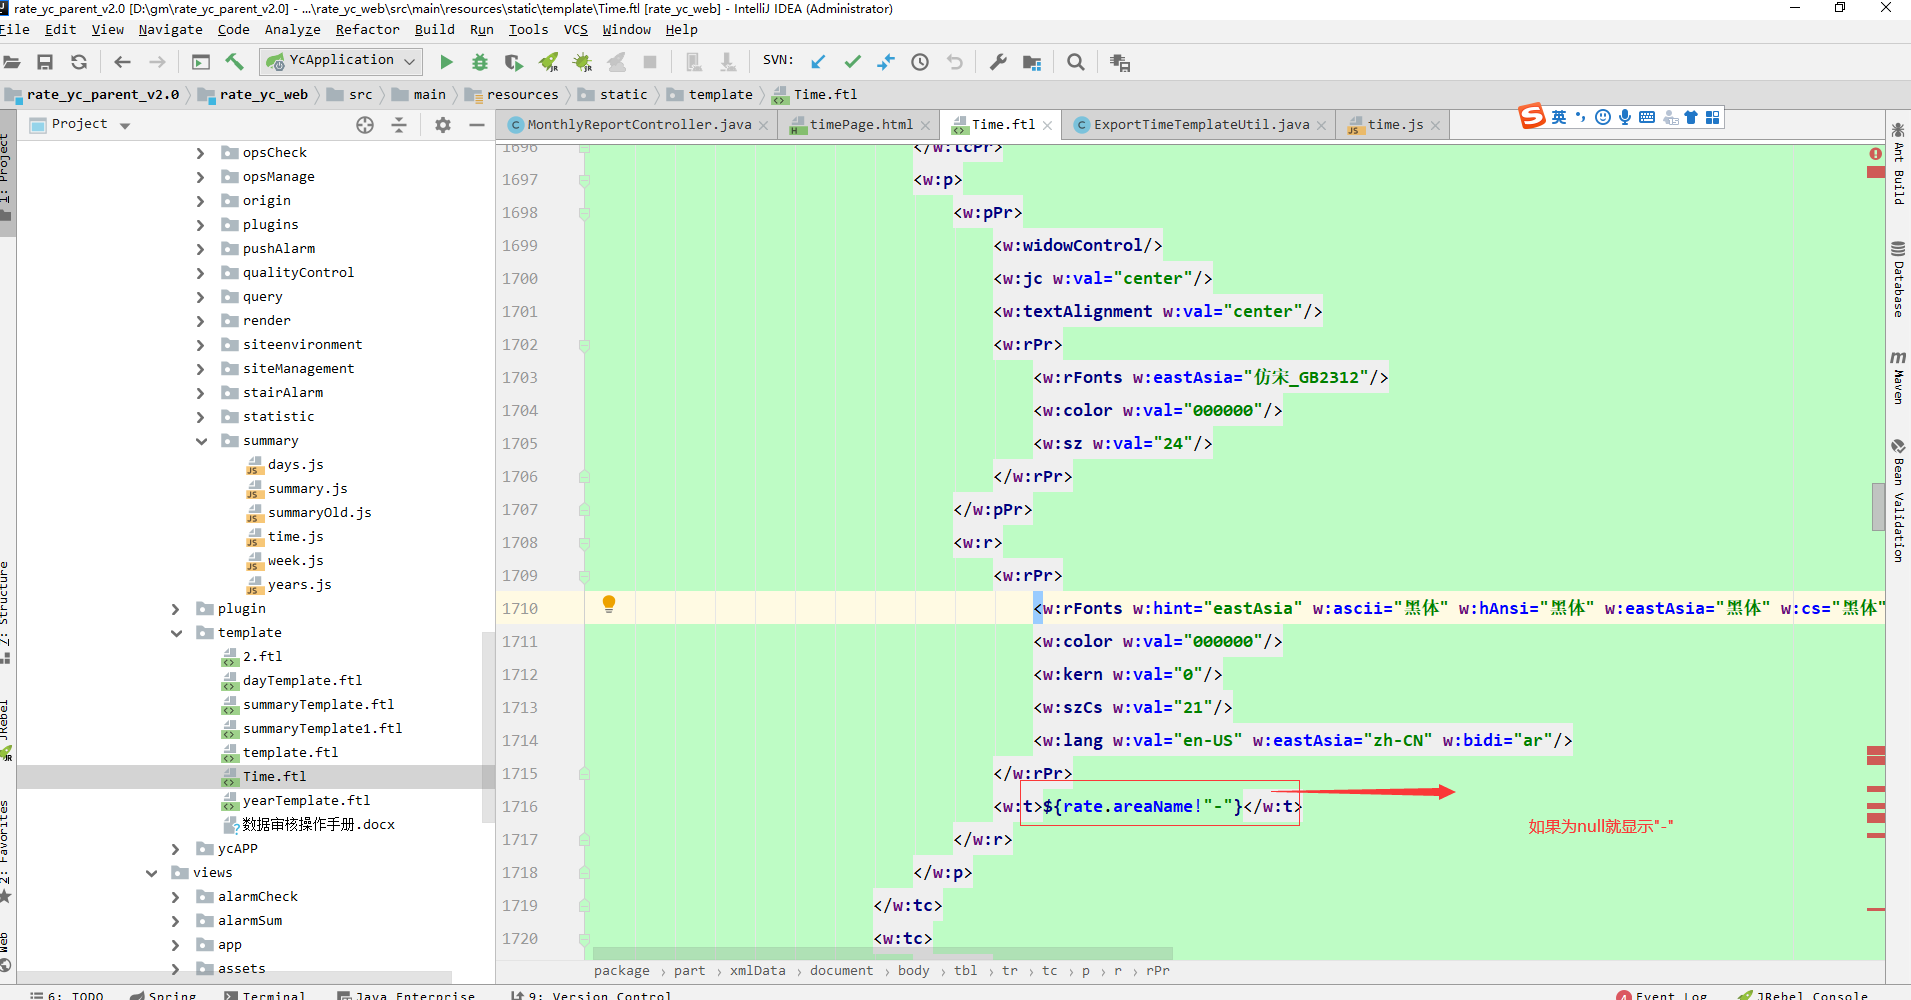Click the Build project hammer icon

pos(235,62)
